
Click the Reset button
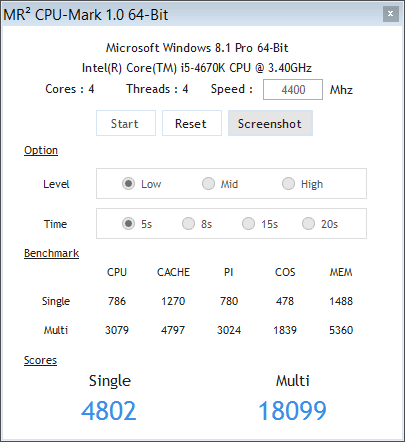tap(192, 123)
